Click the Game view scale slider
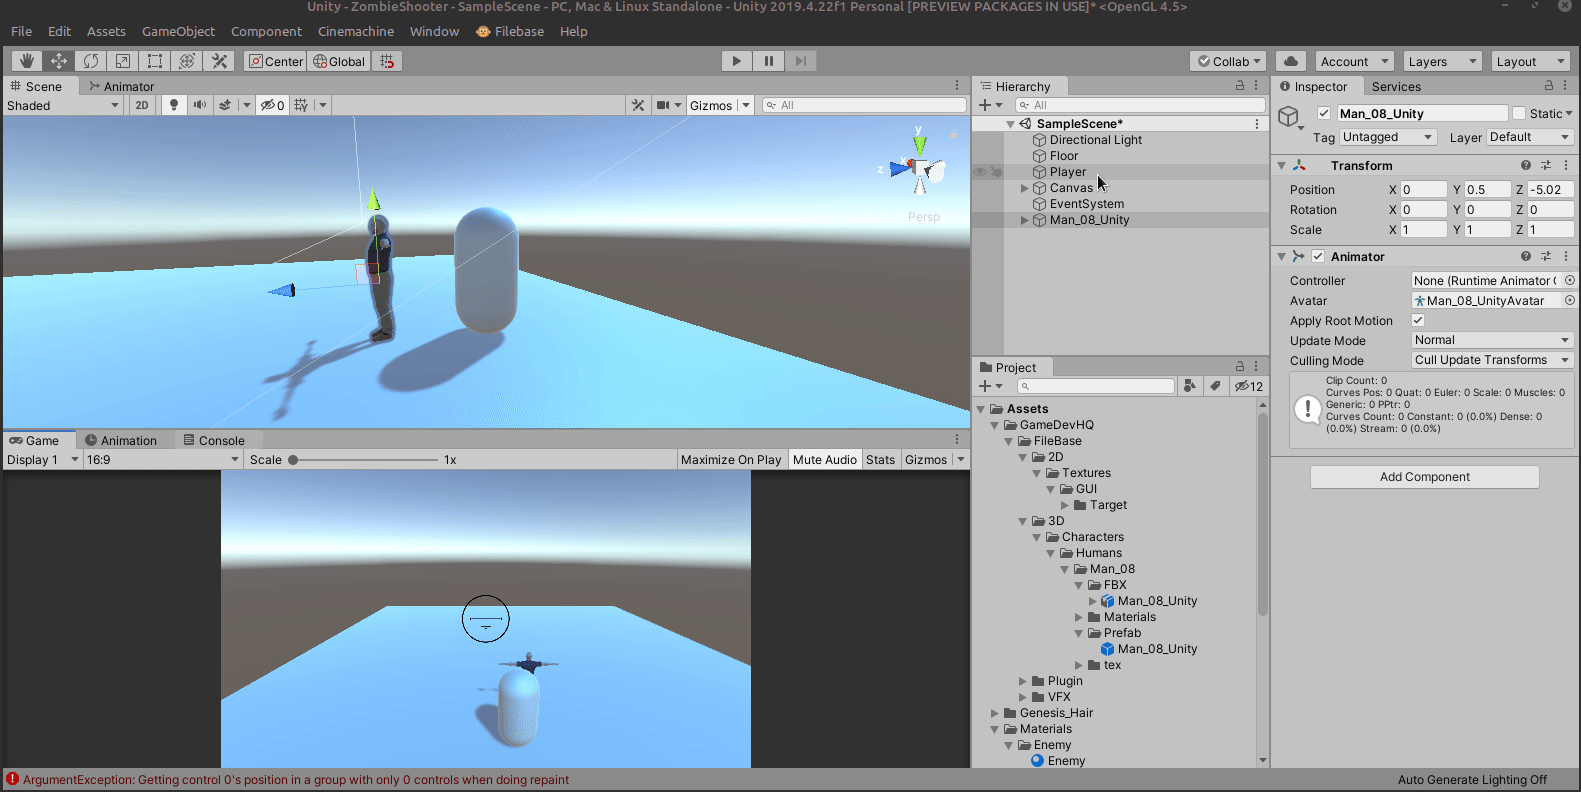 coord(364,460)
